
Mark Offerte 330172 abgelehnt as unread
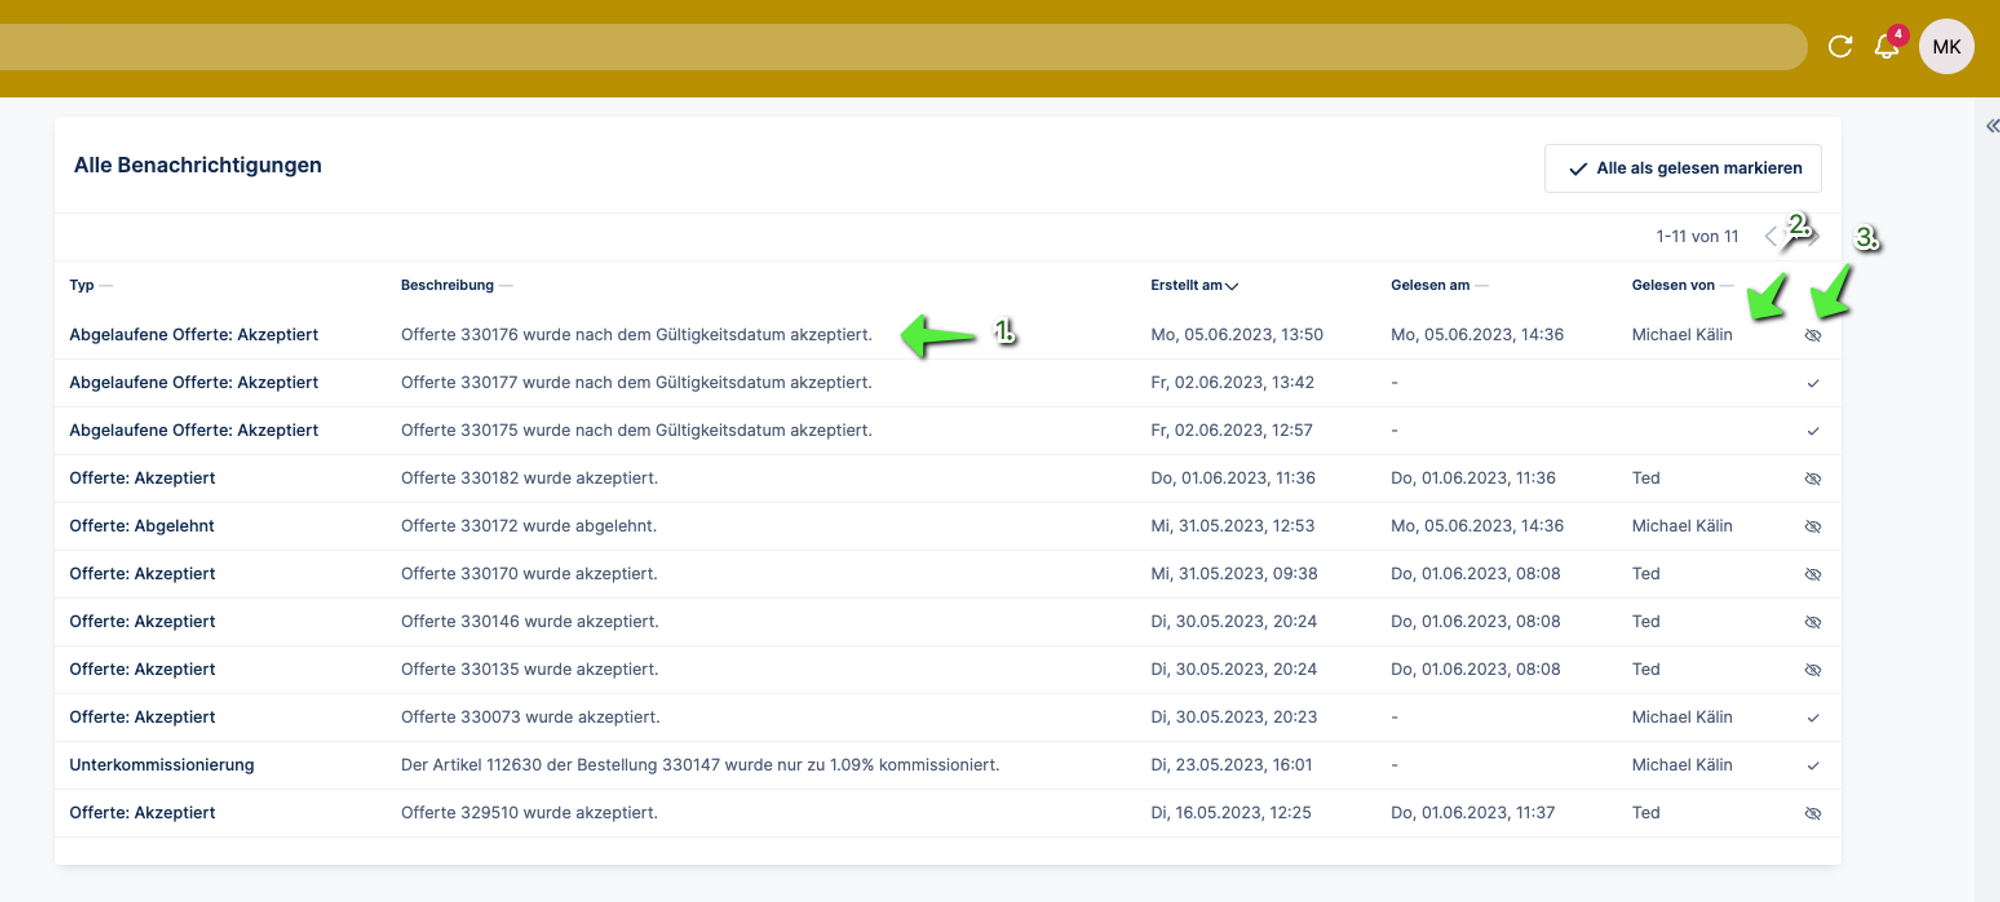1813,527
